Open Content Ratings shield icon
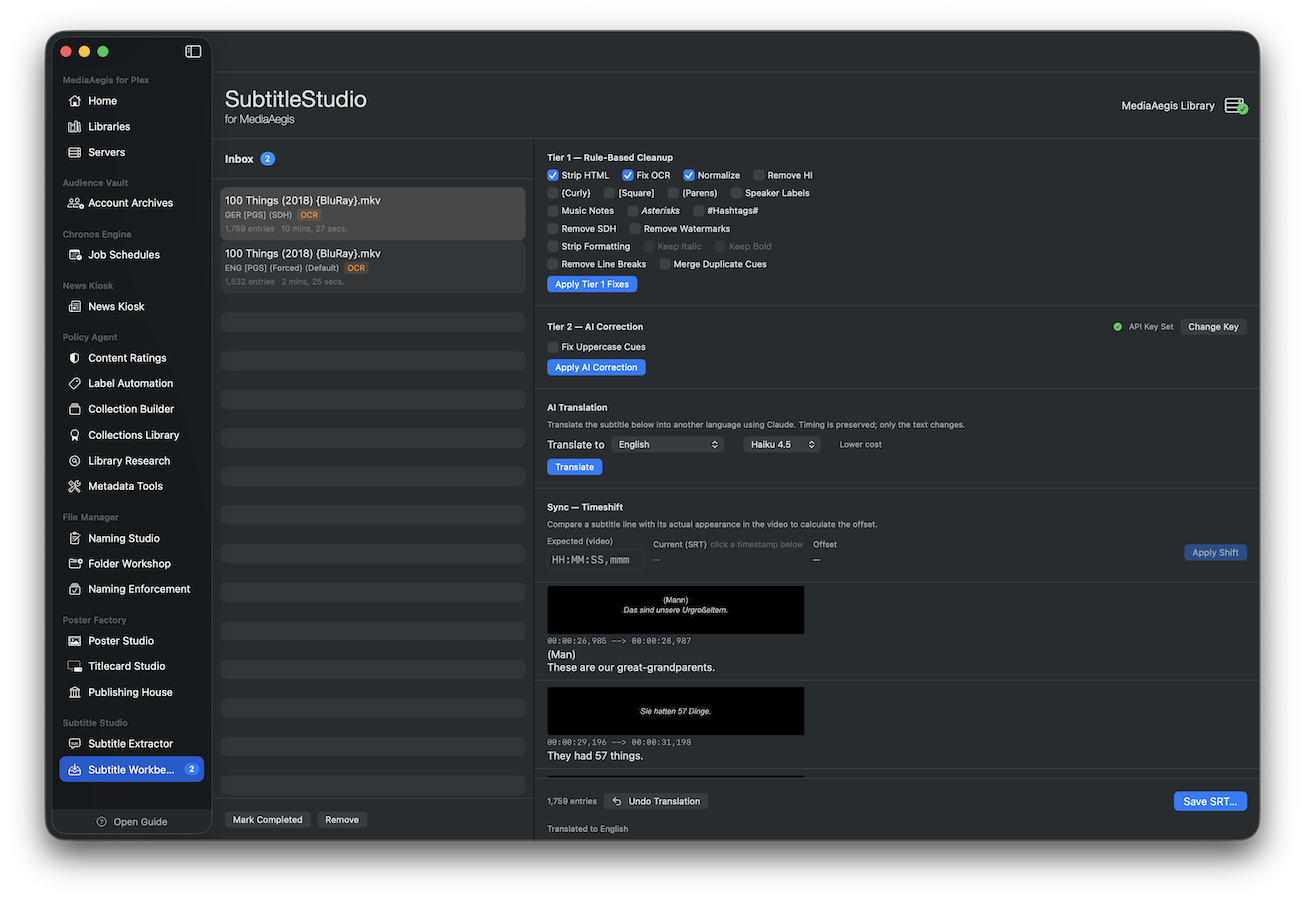 (x=75, y=358)
